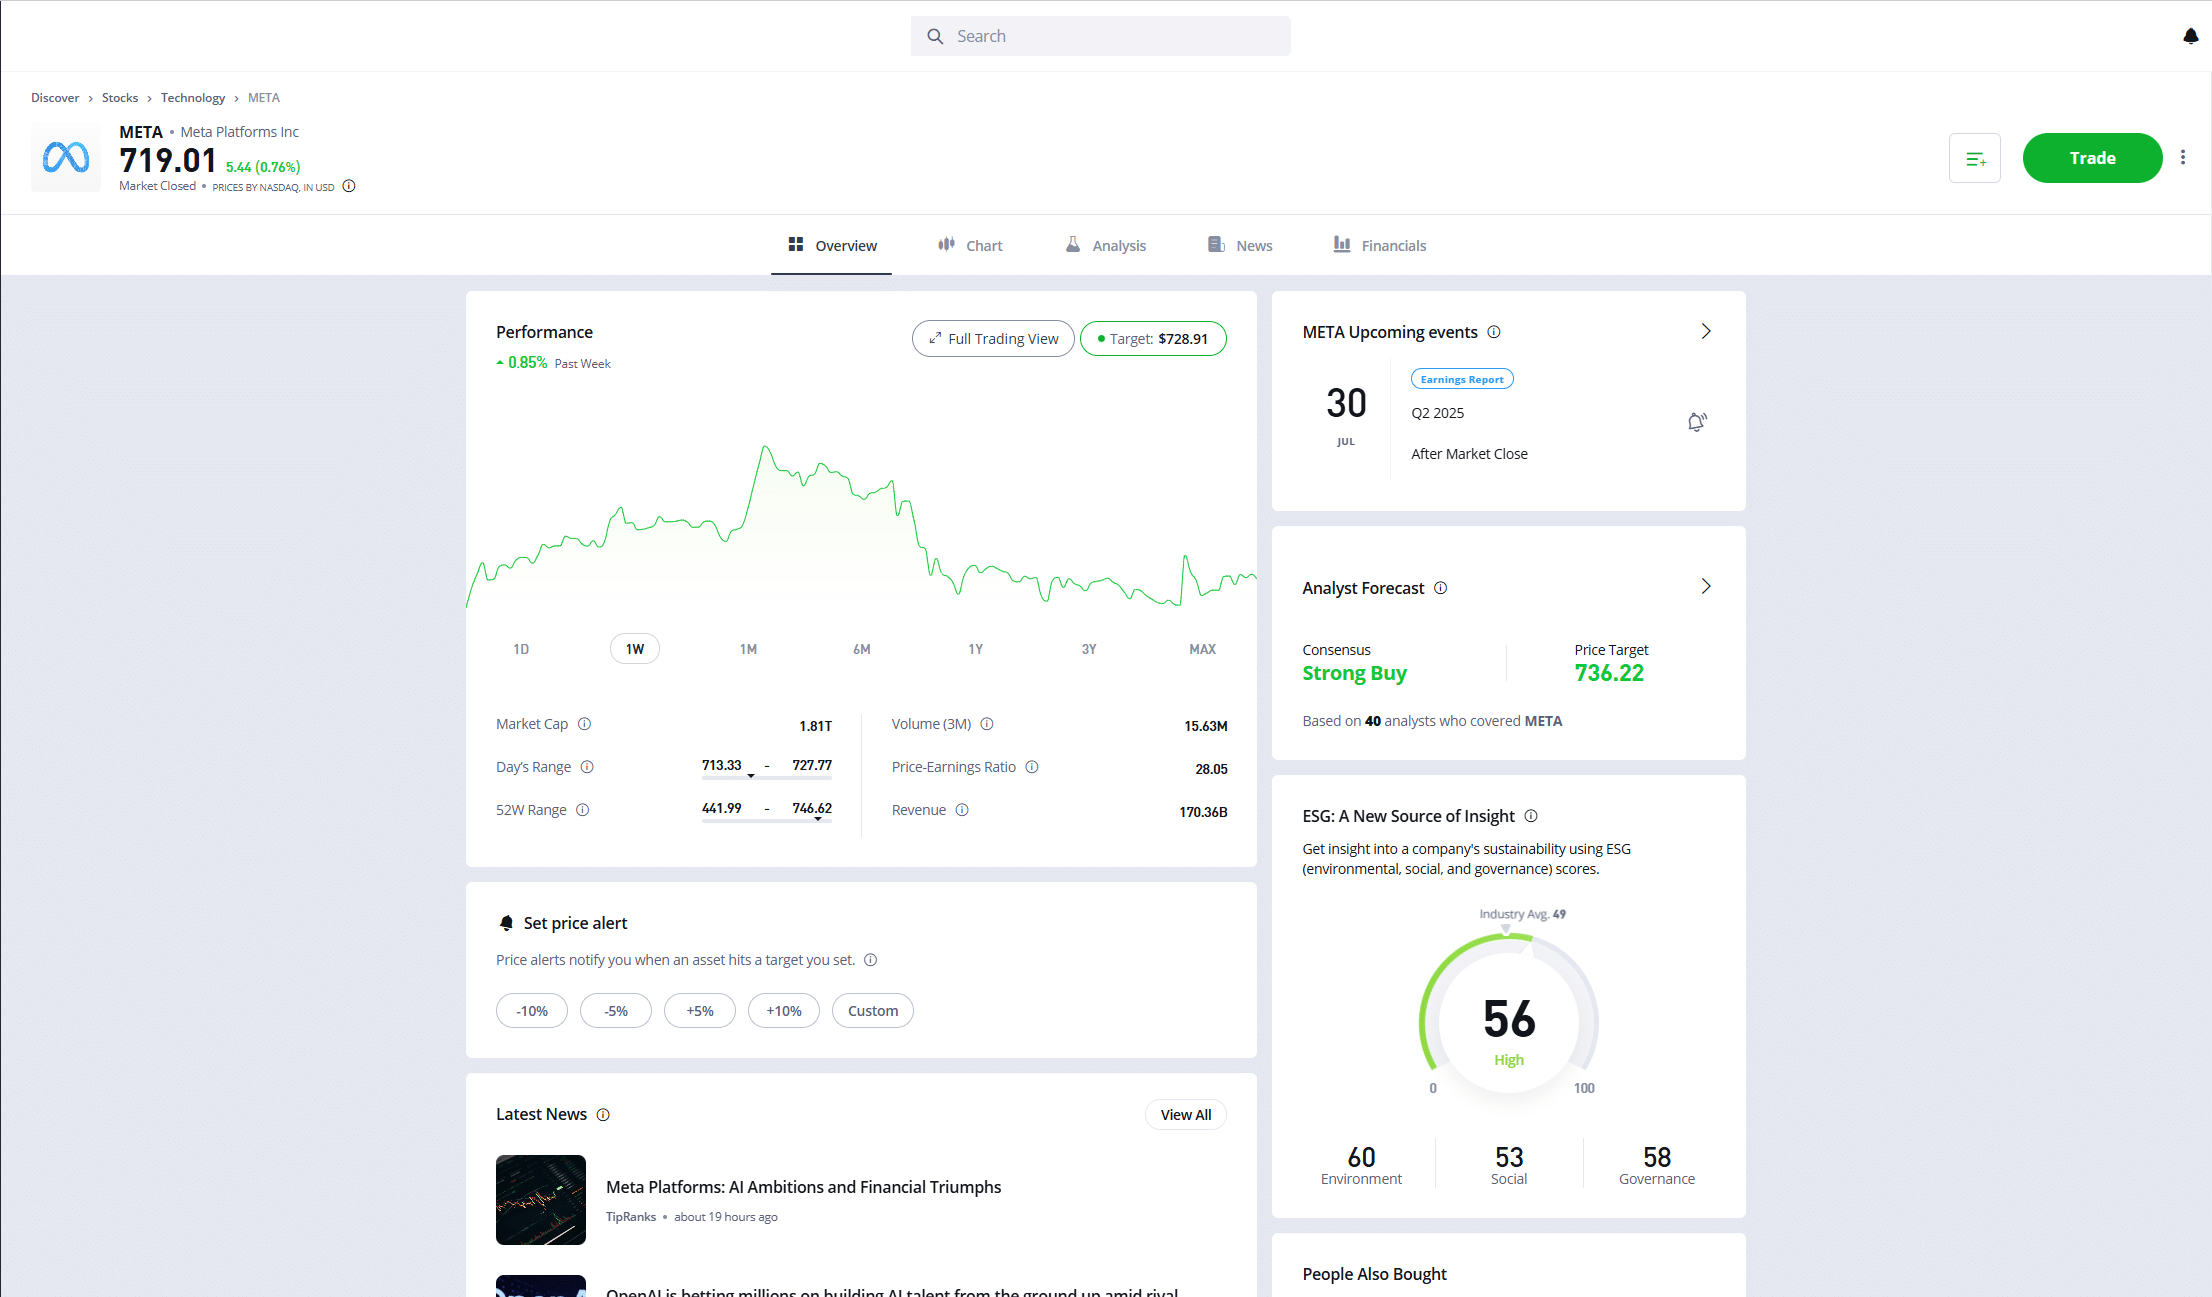Go to Technology breadcrumb link
The image size is (2212, 1297).
[193, 98]
